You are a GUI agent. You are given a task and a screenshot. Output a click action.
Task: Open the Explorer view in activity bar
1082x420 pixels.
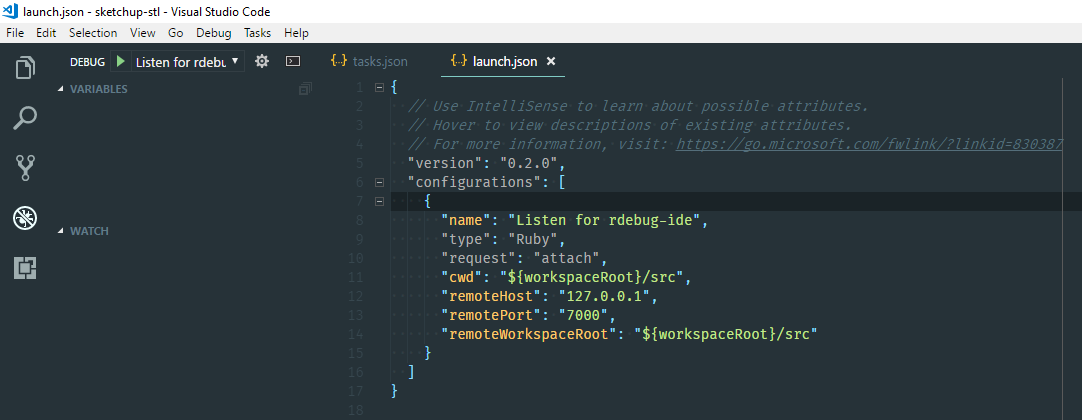click(25, 69)
